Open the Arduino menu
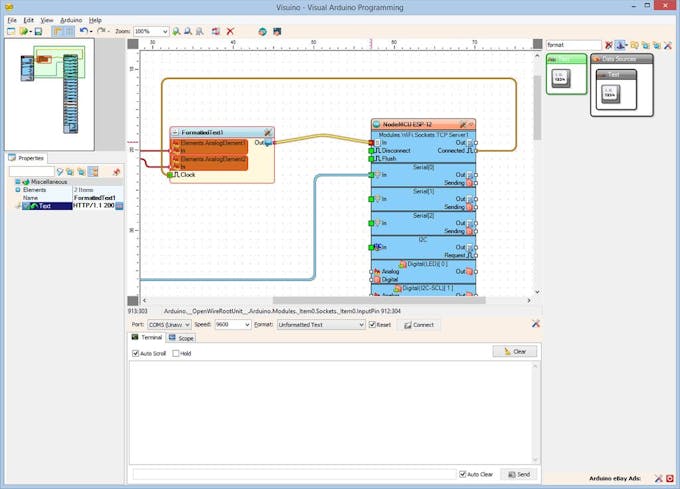The image size is (680, 489). click(71, 20)
